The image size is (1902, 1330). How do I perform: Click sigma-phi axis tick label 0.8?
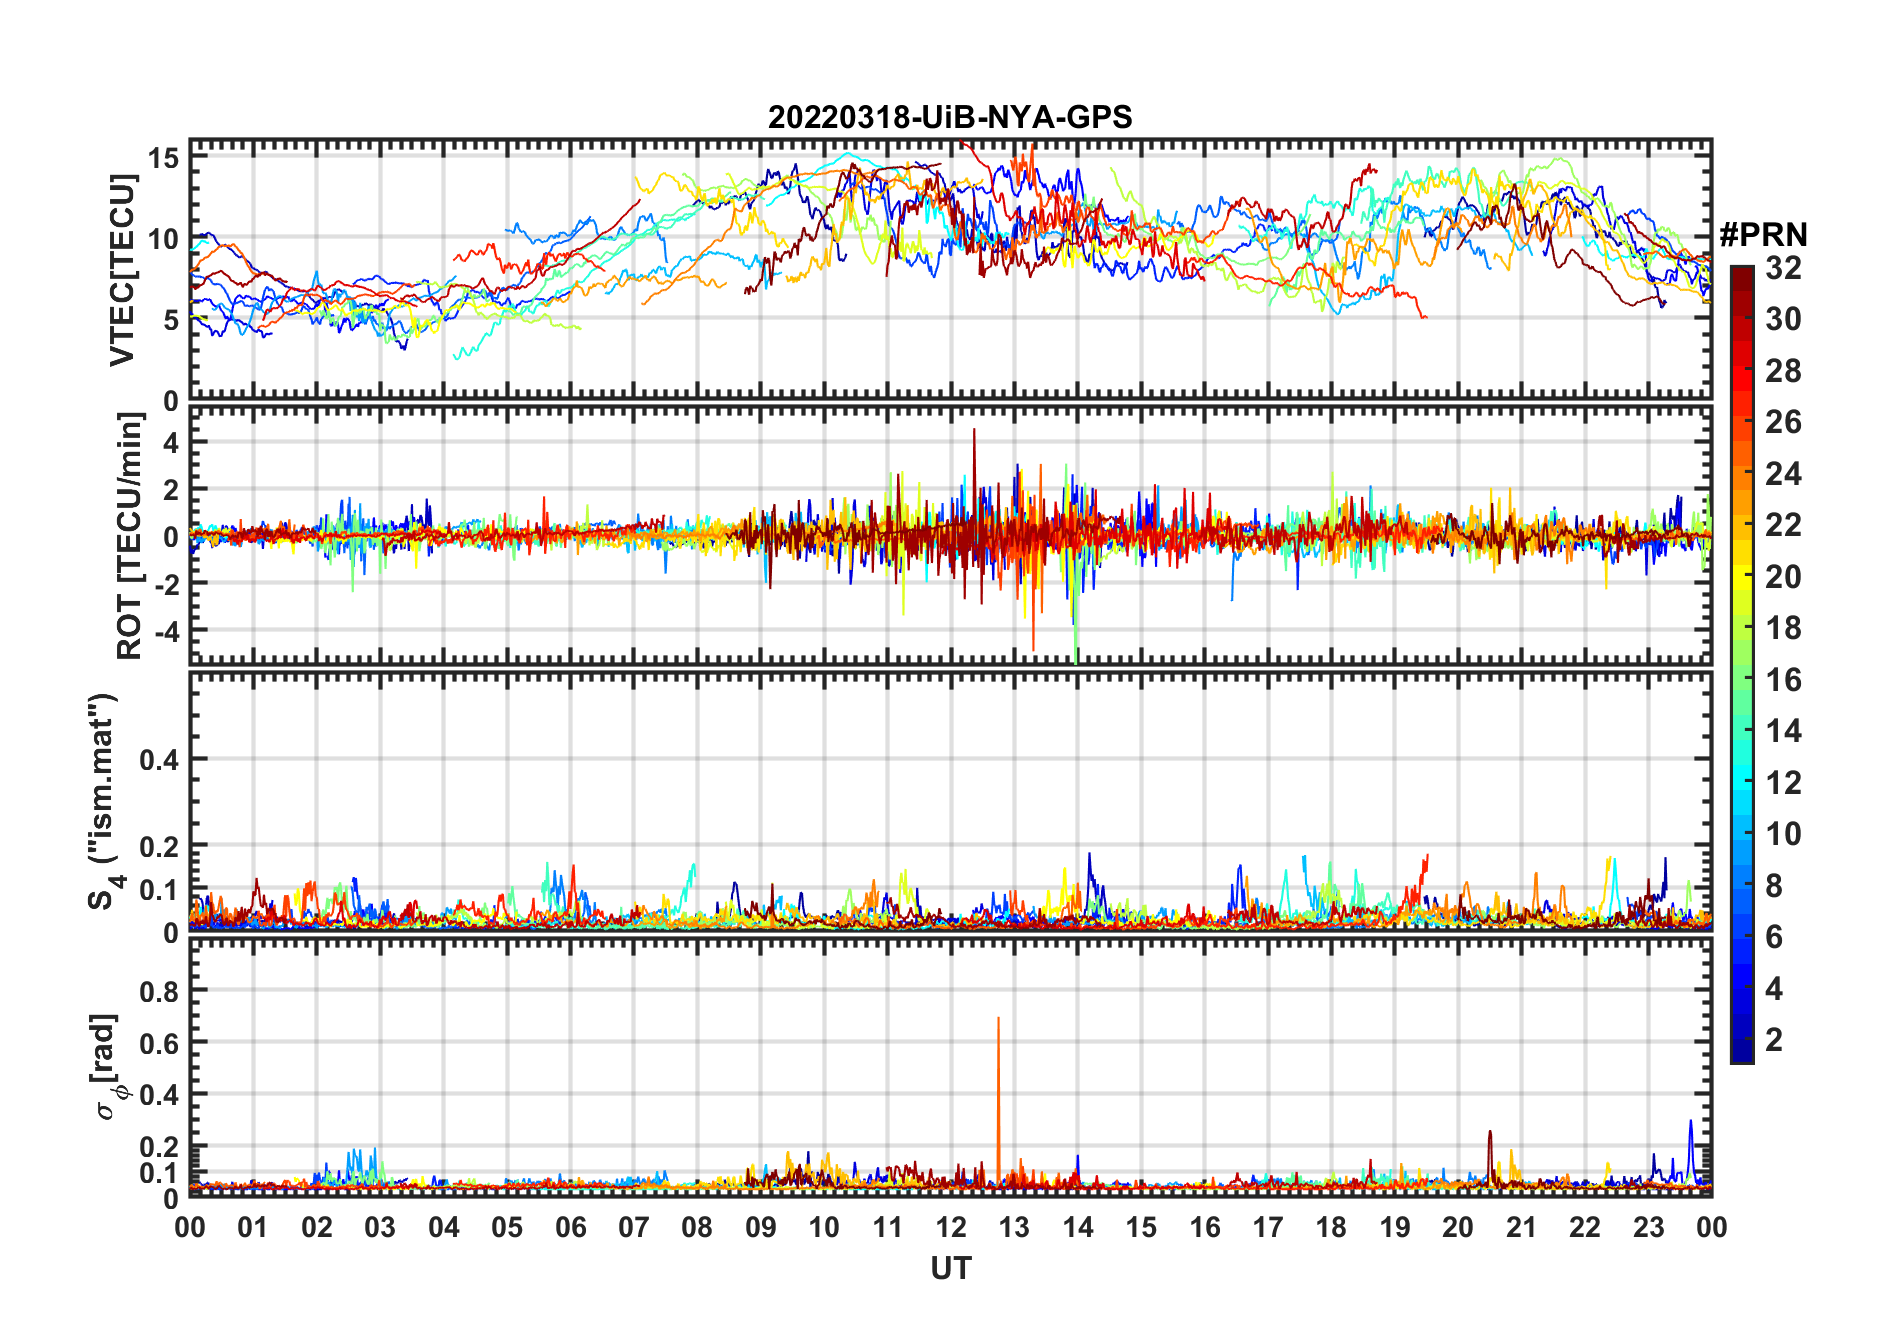[x=160, y=991]
